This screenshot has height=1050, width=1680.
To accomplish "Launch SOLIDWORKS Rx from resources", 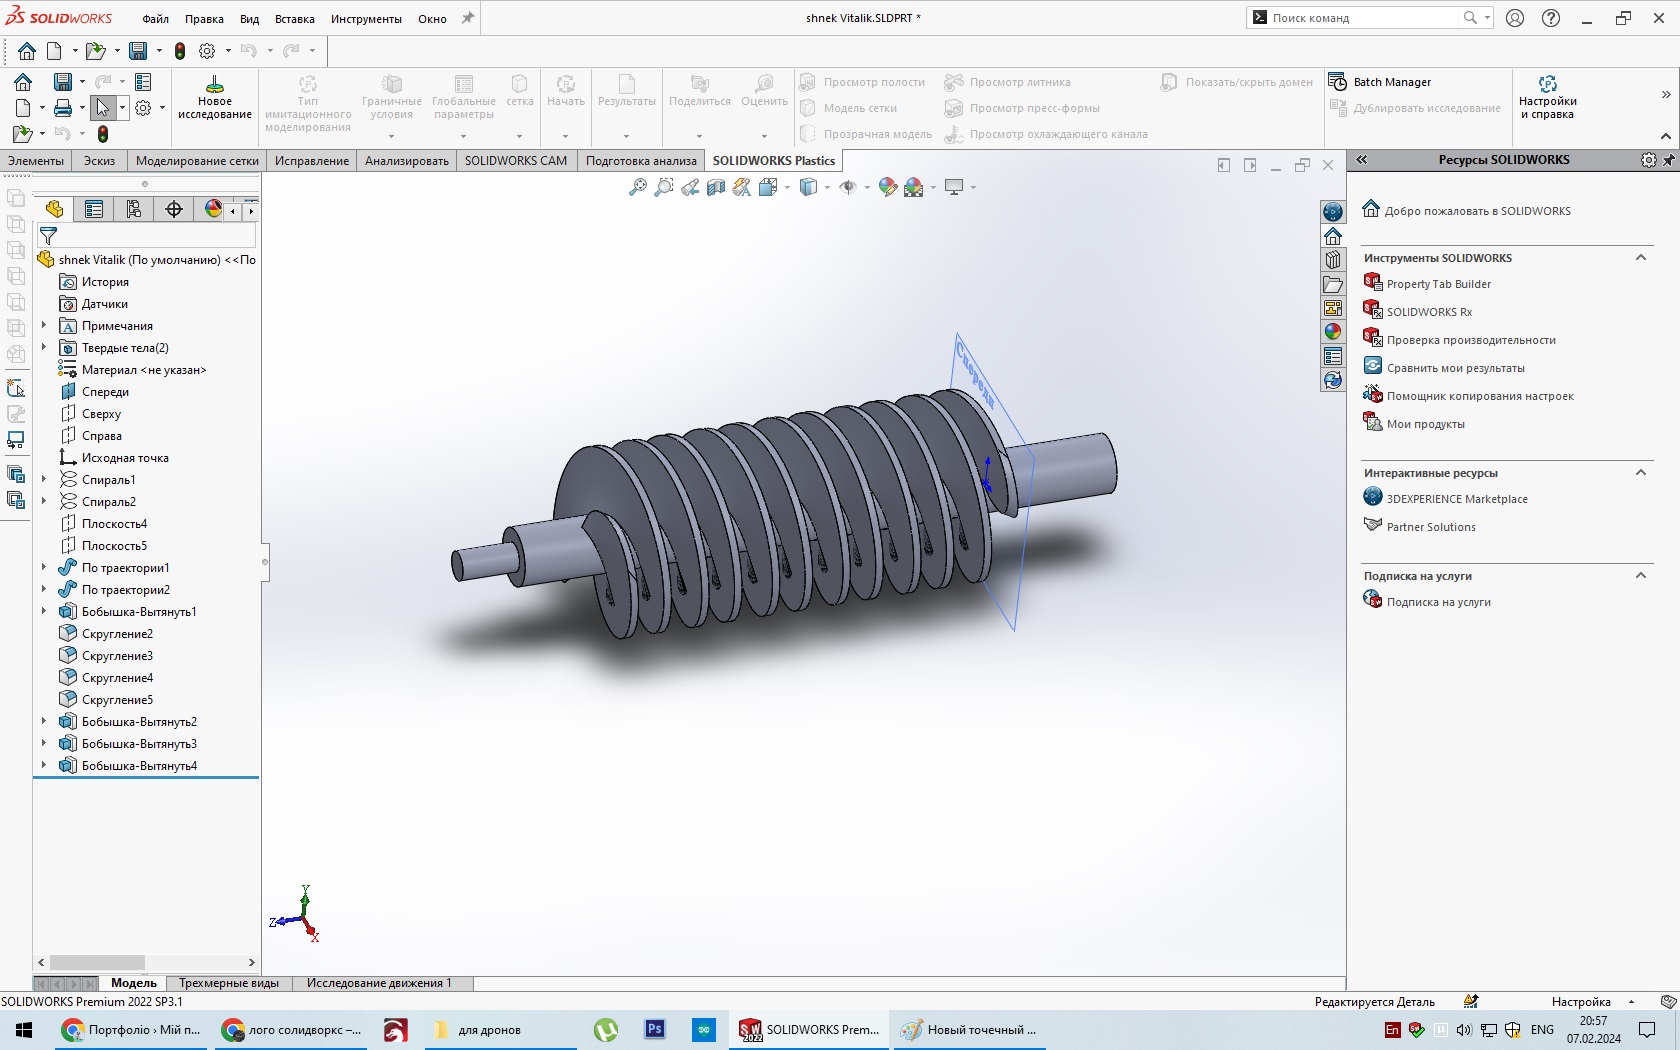I will [x=1429, y=312].
